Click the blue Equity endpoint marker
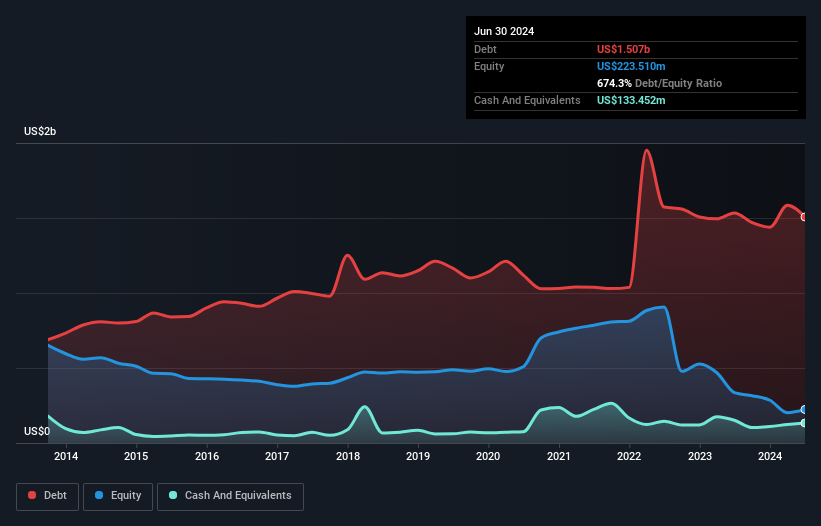The width and height of the screenshot is (821, 526). (804, 409)
